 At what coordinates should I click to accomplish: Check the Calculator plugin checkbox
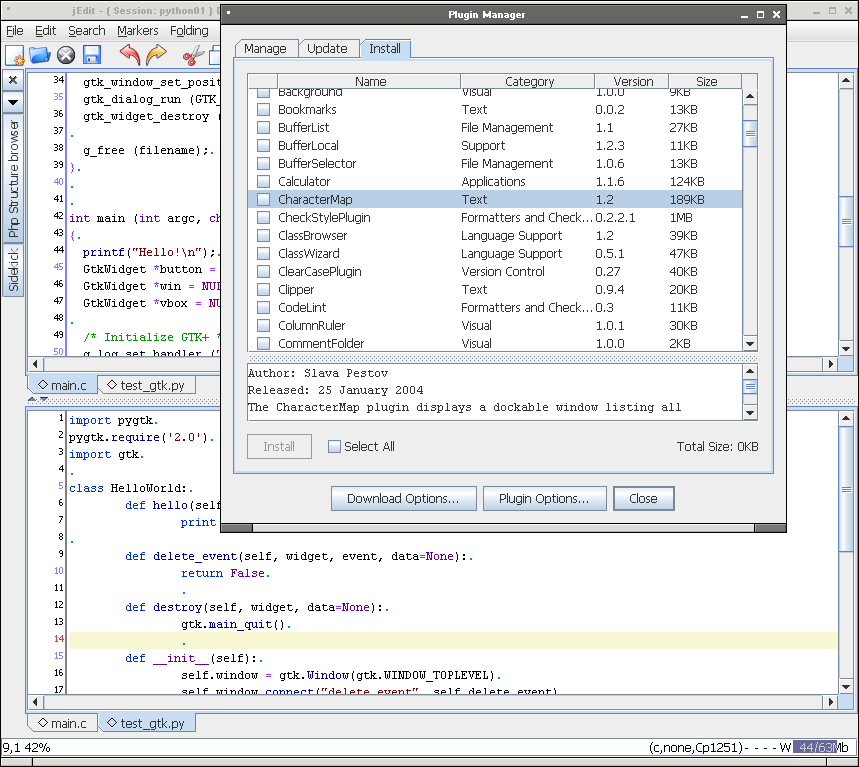click(x=264, y=181)
